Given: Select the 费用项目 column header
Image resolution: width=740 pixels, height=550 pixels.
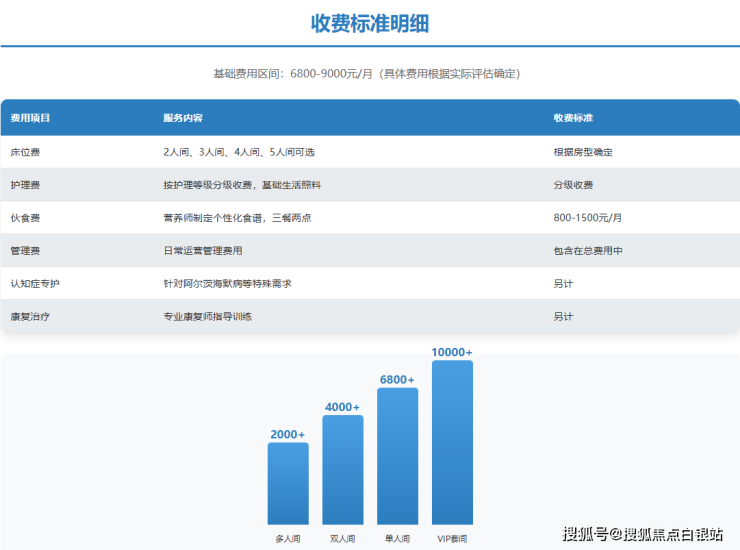Looking at the screenshot, I should pyautogui.click(x=30, y=118).
